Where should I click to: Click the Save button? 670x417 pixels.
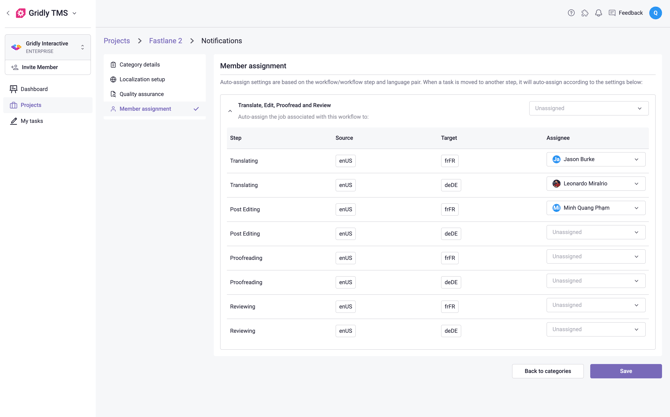pos(625,371)
